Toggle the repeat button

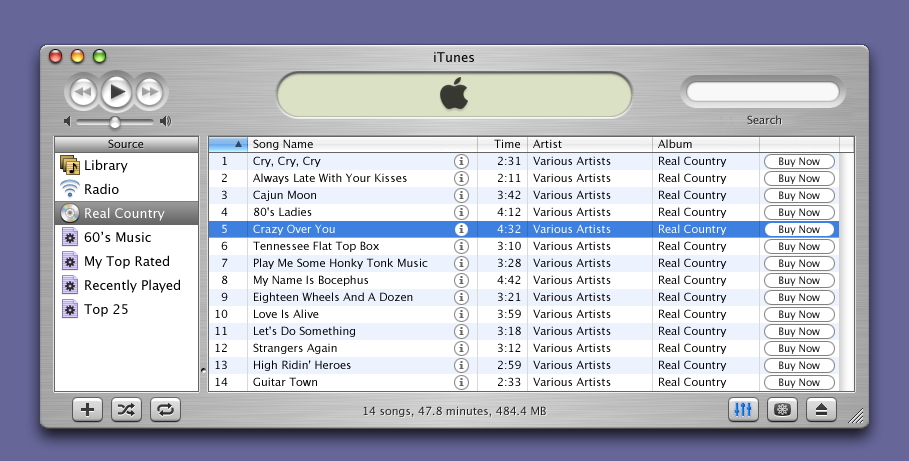point(165,410)
